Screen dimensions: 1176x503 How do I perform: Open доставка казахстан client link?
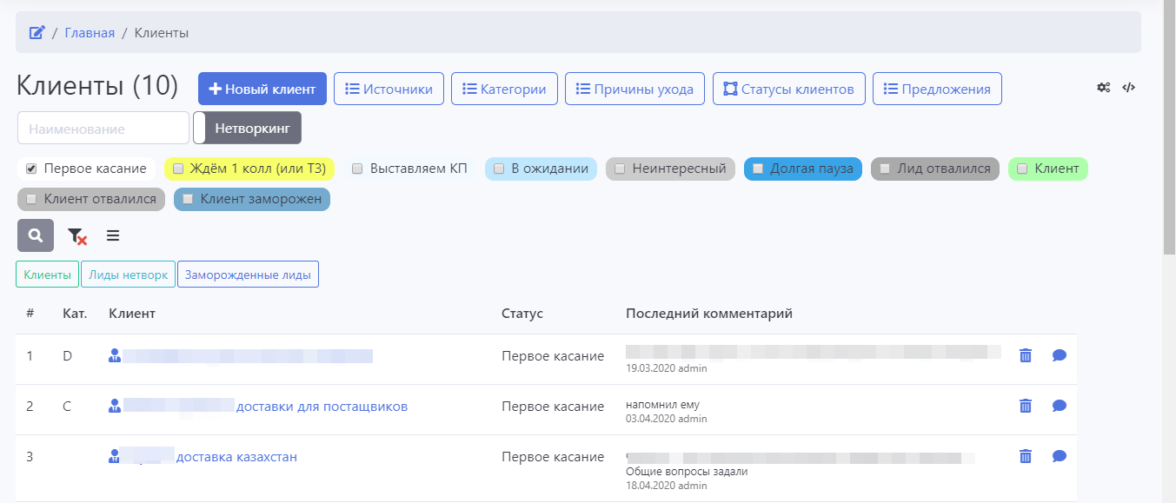click(x=236, y=457)
